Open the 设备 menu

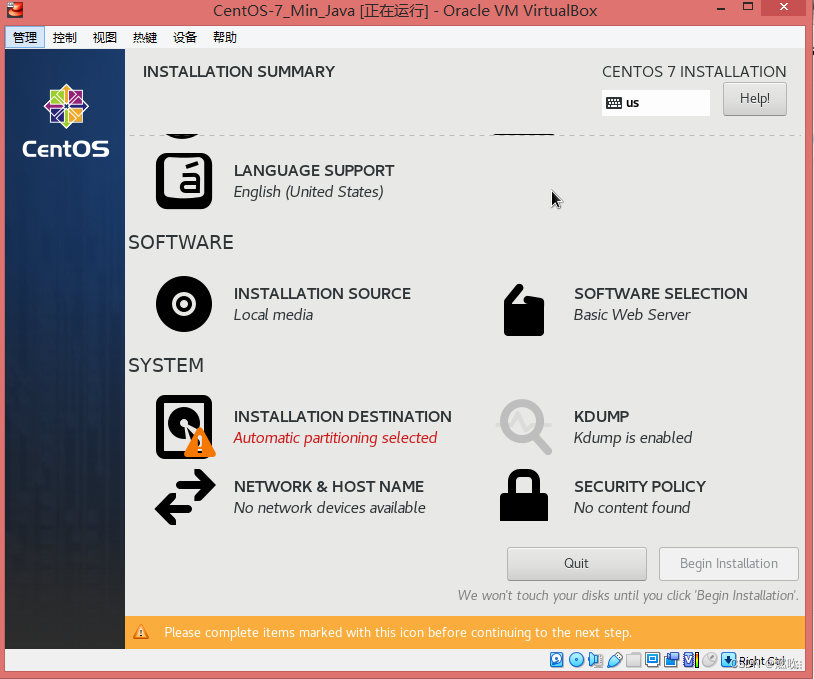[184, 37]
